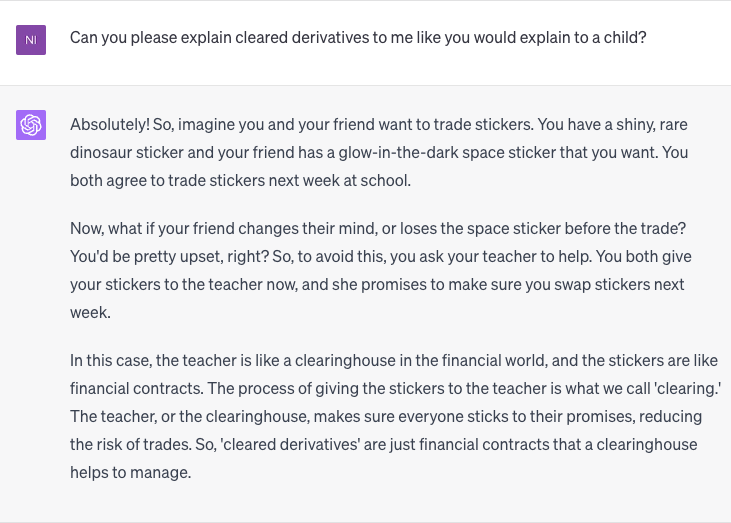Click the phrase 'reducing' in the last paragraph

pyautogui.click(x=670, y=416)
